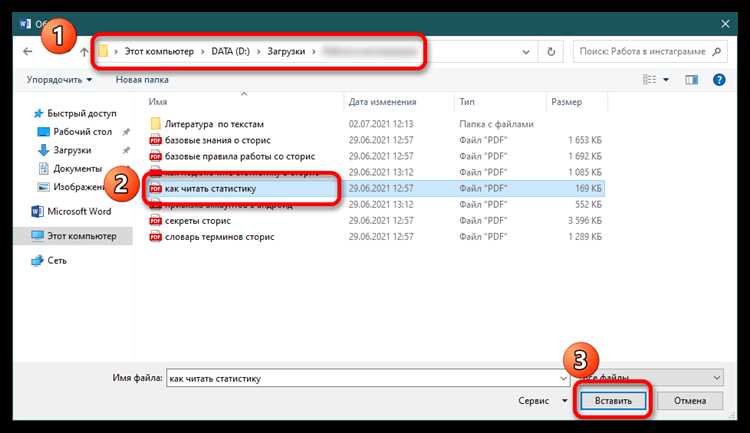
Task: Select Загрузки in Quick access sidebar
Action: coord(72,150)
